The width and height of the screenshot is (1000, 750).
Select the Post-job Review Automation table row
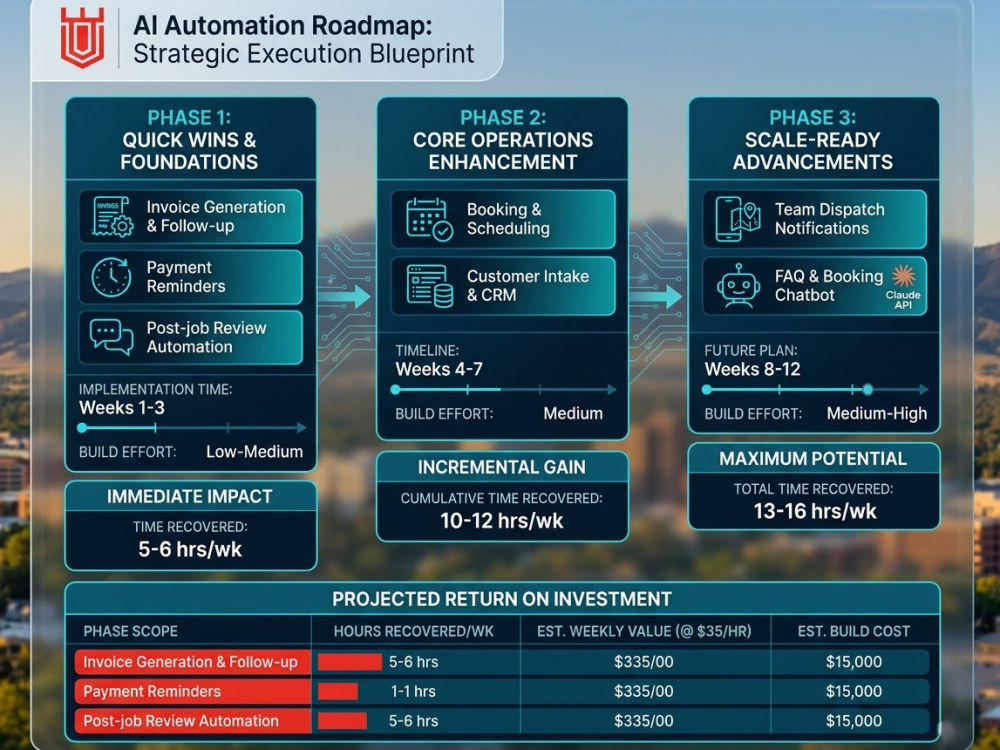502,721
